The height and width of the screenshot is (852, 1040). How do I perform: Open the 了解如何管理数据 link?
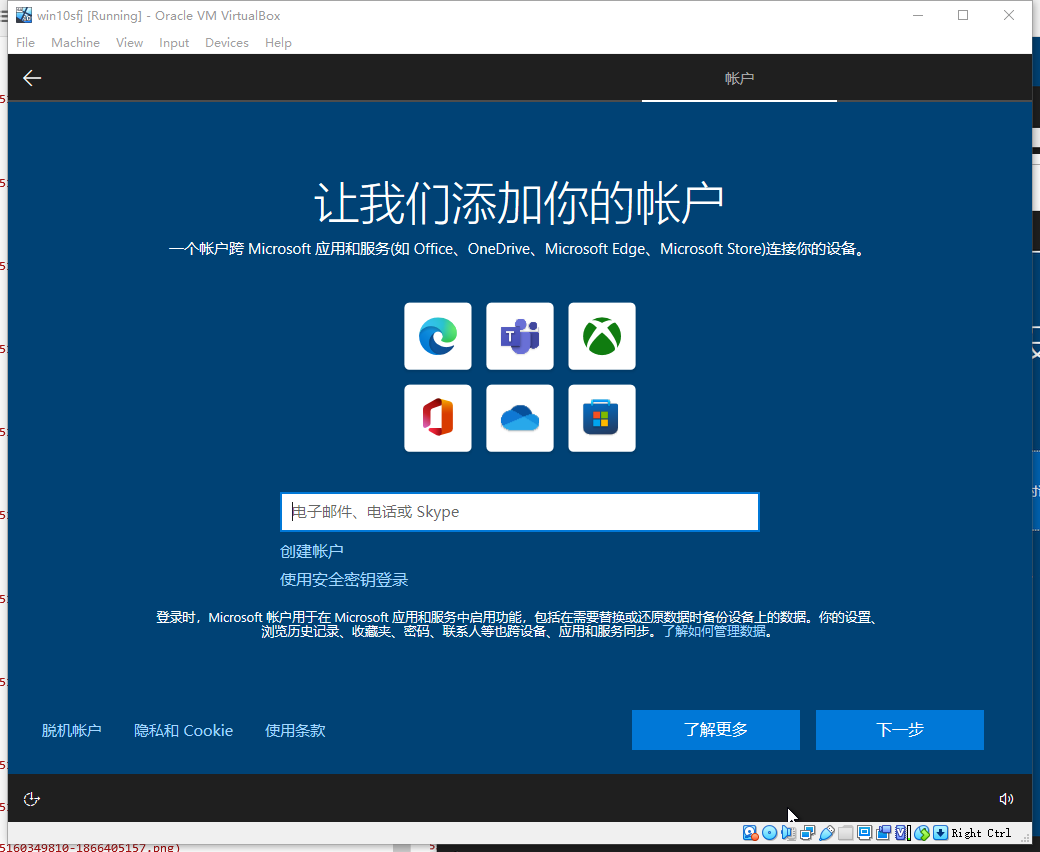714,631
